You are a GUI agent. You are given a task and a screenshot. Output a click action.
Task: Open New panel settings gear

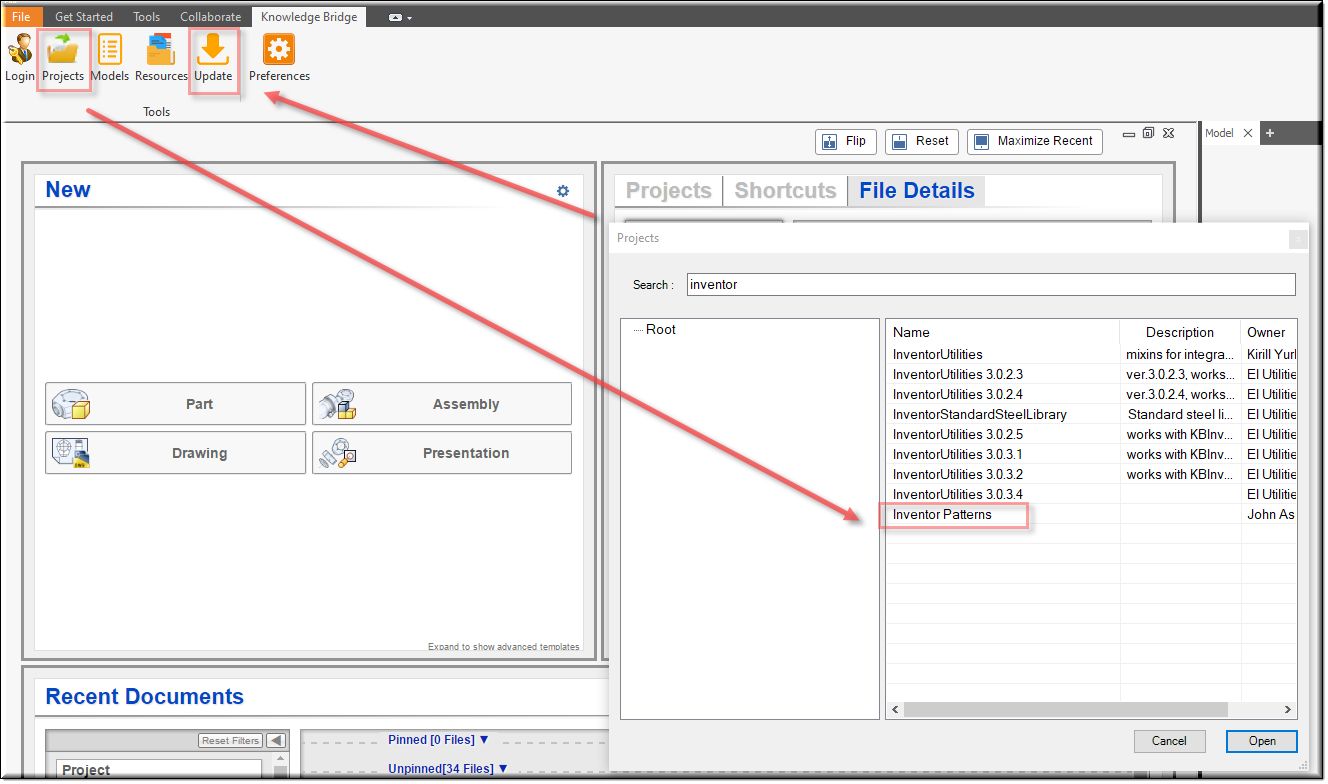[x=563, y=191]
